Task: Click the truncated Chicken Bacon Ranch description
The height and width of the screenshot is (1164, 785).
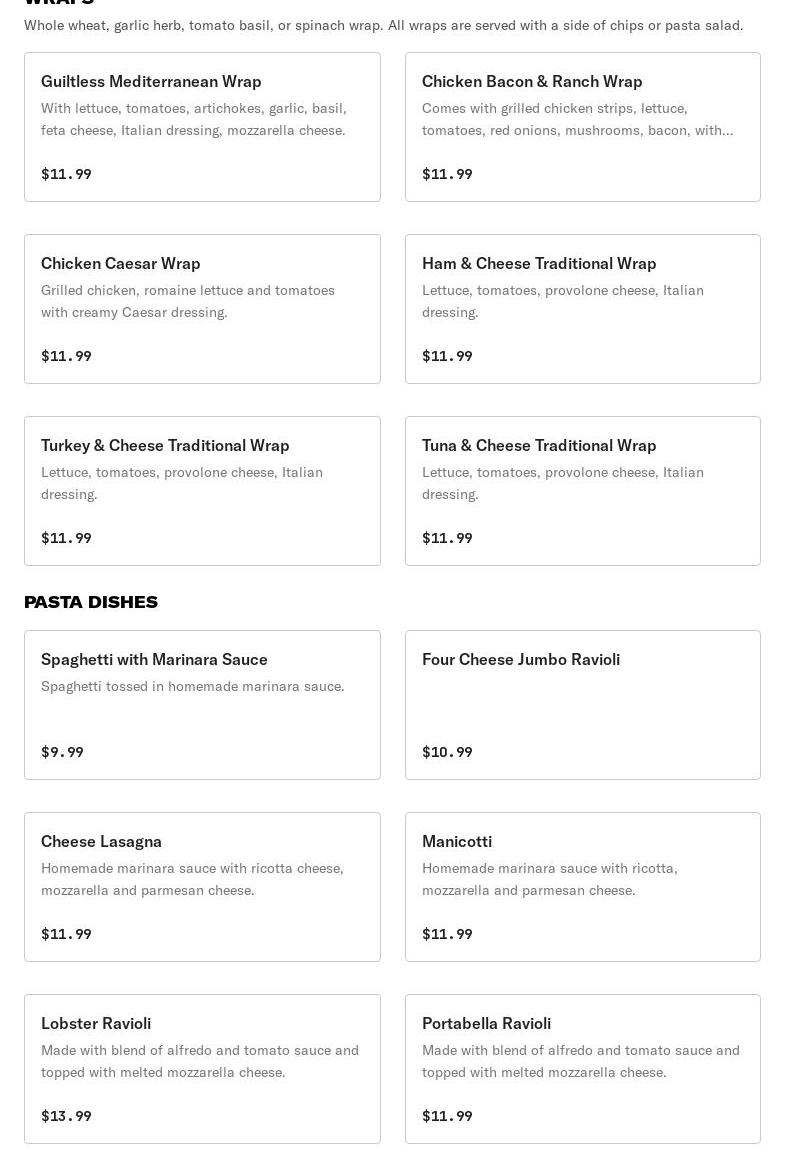Action: click(x=577, y=119)
